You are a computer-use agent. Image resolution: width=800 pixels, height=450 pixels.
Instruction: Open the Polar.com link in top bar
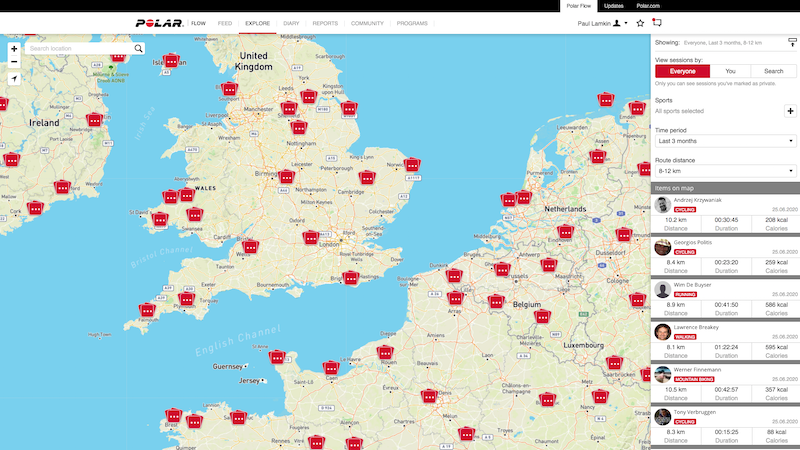[648, 6]
